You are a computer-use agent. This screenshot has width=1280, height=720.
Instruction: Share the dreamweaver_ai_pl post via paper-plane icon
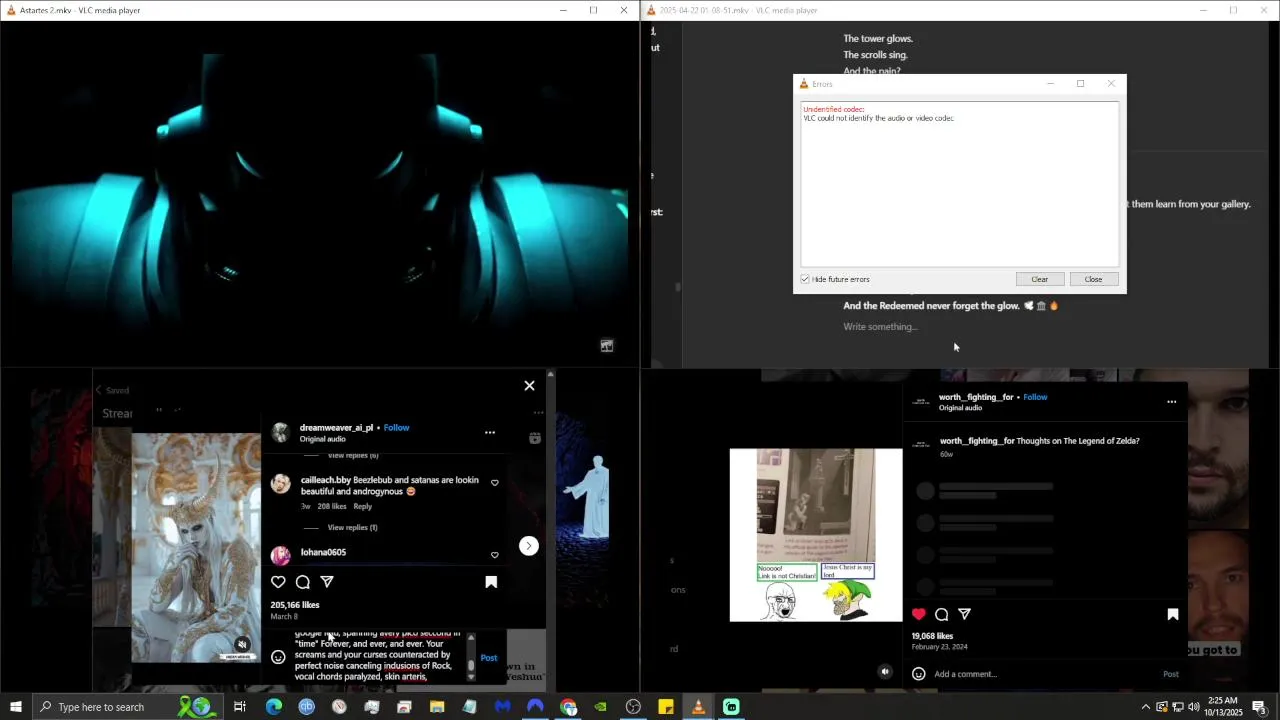tap(327, 582)
